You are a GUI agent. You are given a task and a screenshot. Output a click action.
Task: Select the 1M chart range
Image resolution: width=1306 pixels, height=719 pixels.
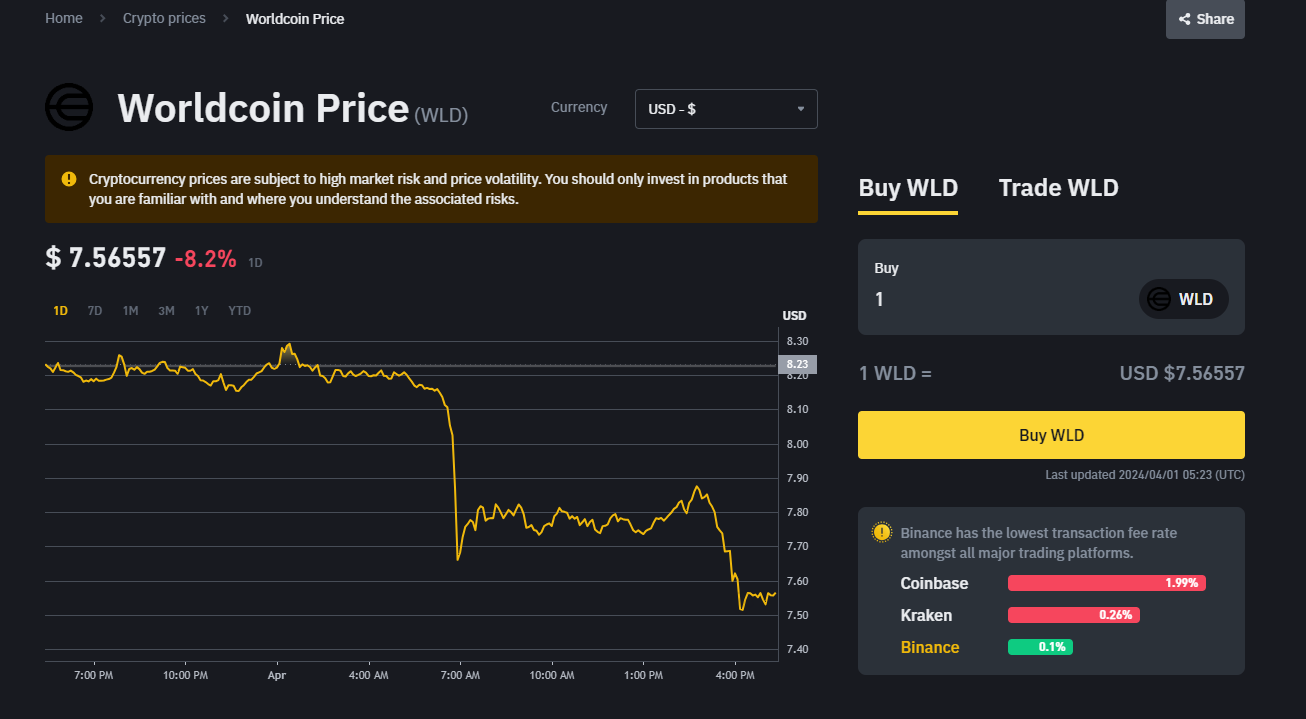coord(130,311)
